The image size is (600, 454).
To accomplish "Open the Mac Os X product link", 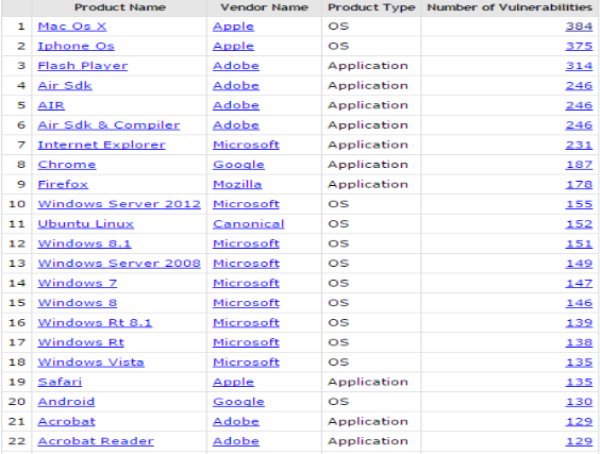I will click(x=71, y=26).
